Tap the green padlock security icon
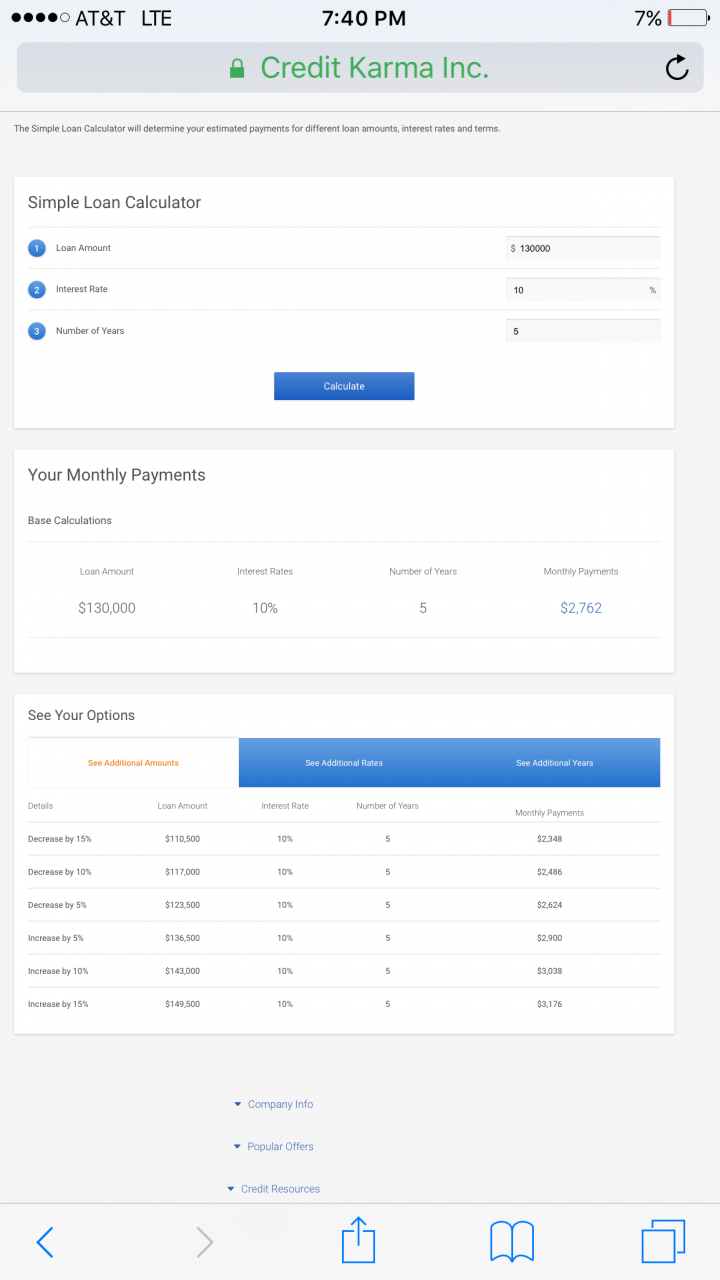Screen dimensions: 720x1280 pos(237,68)
